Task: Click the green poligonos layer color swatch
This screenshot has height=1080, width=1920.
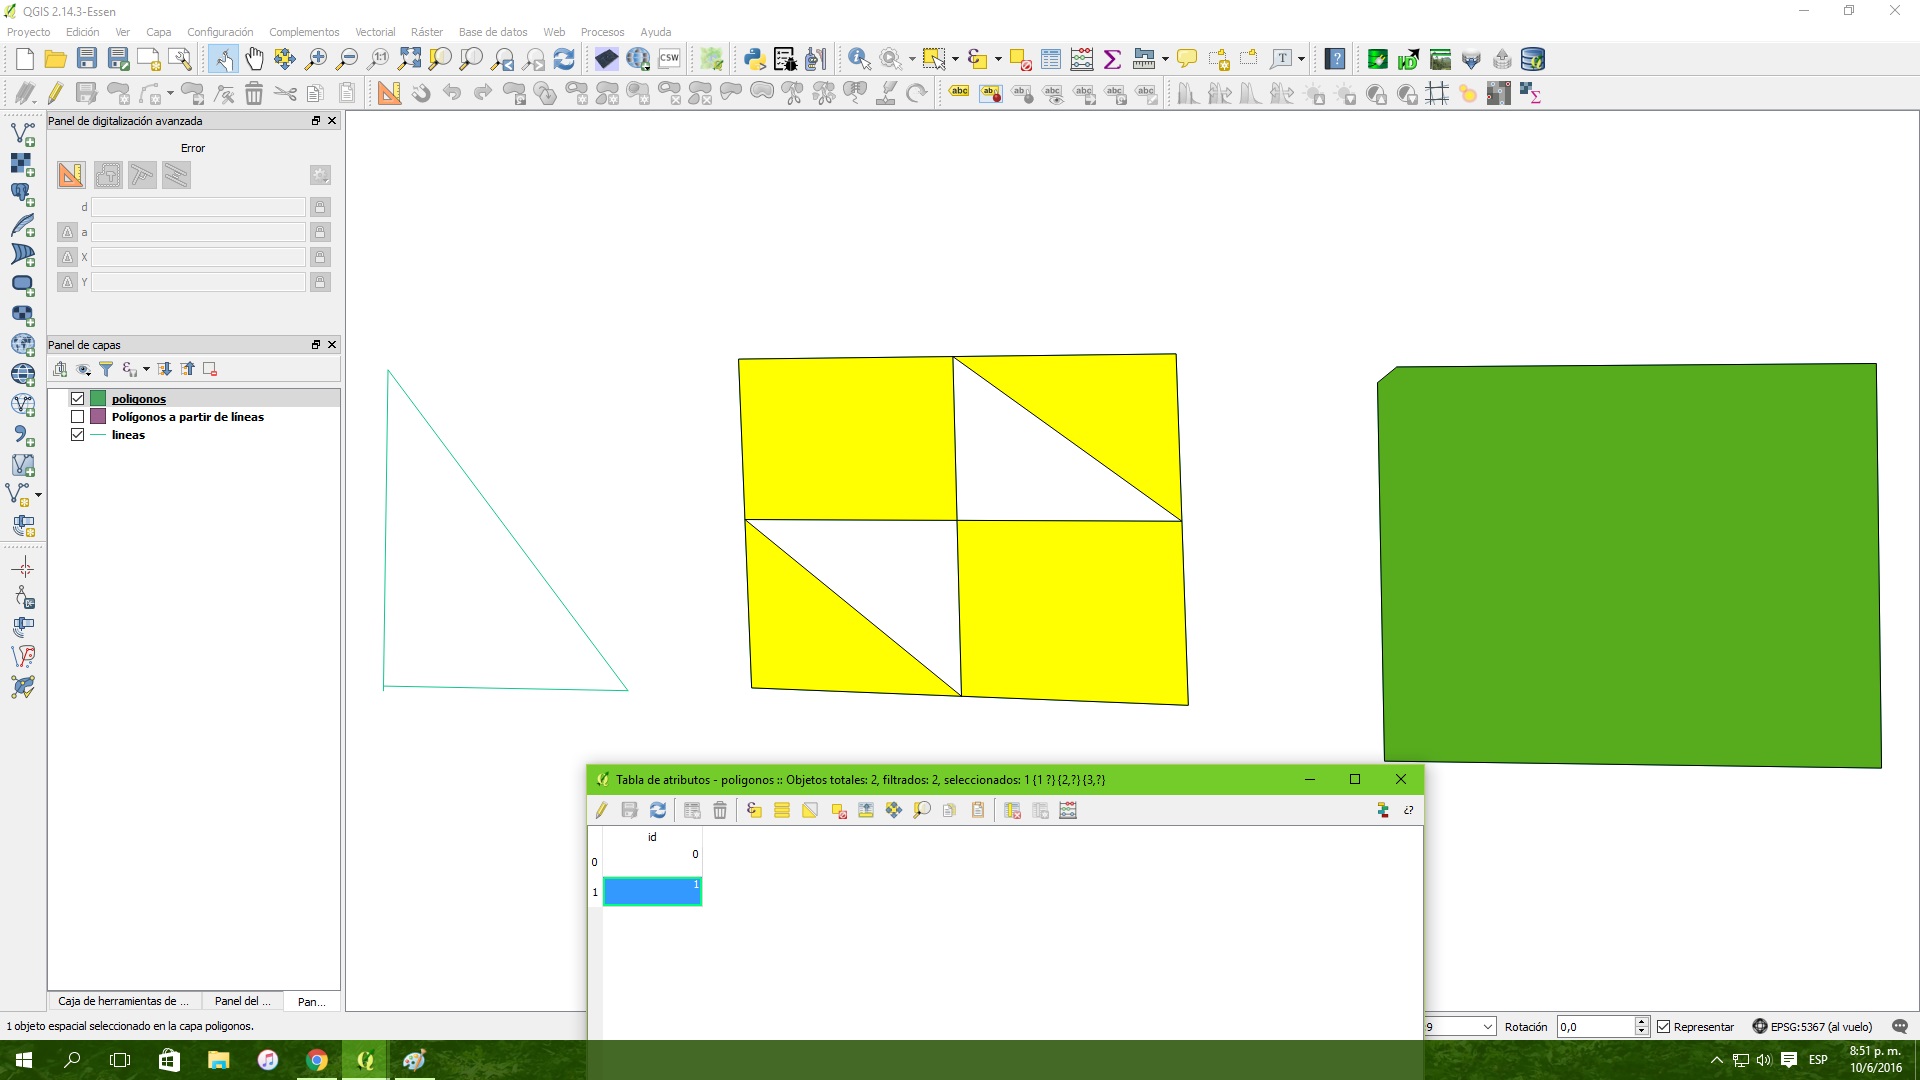Action: pyautogui.click(x=98, y=399)
